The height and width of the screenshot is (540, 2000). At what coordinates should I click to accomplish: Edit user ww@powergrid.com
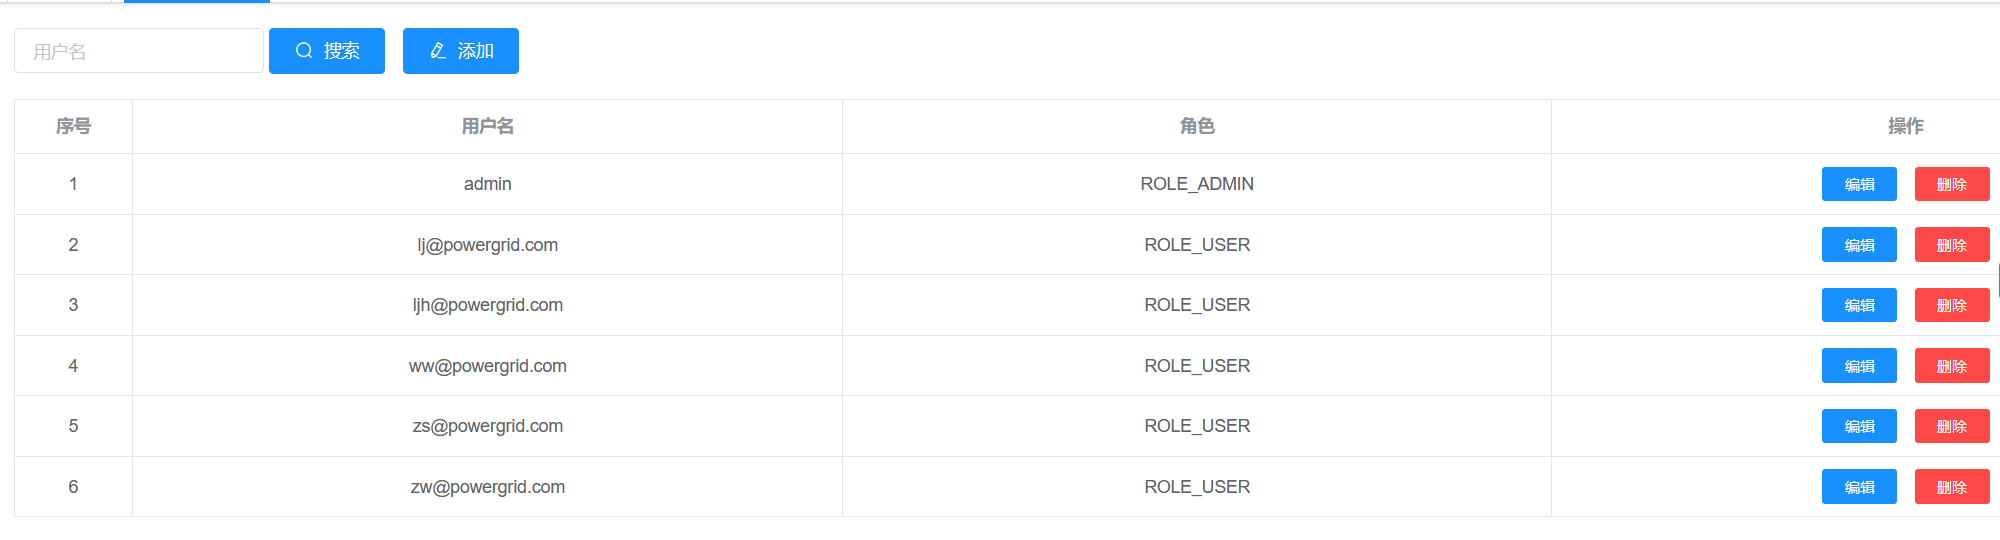point(1859,366)
